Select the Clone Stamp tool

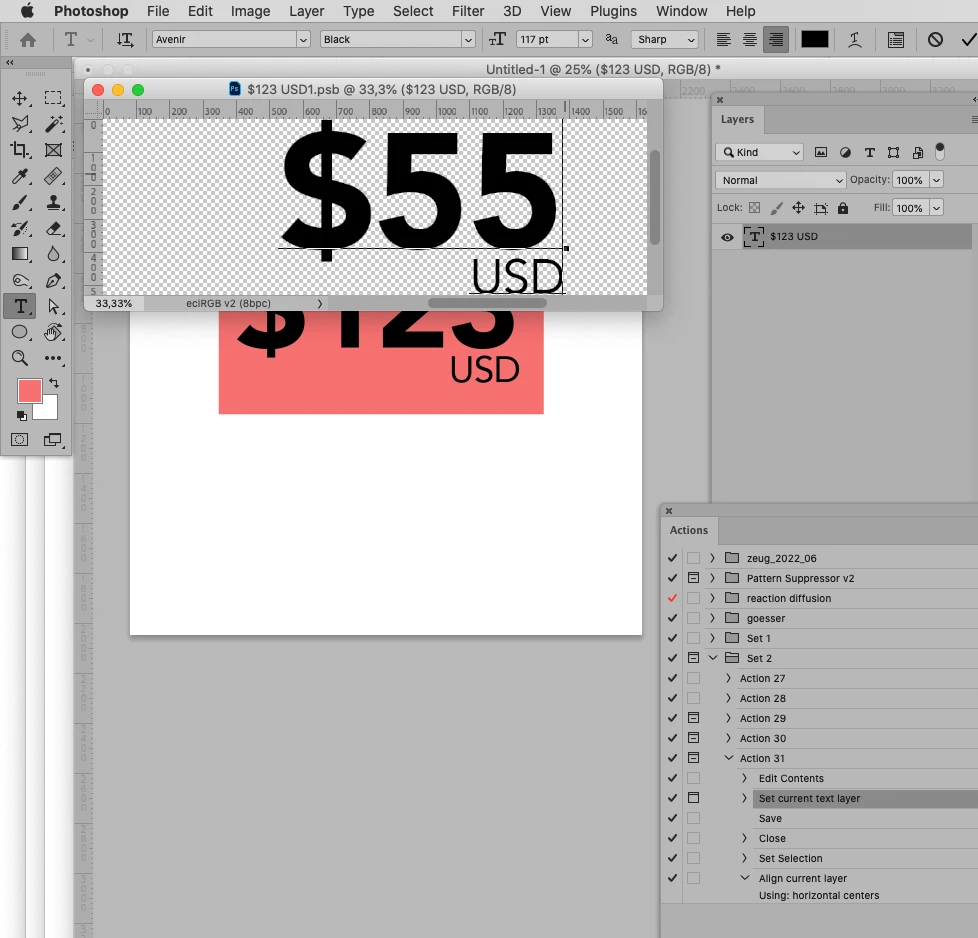click(x=54, y=203)
